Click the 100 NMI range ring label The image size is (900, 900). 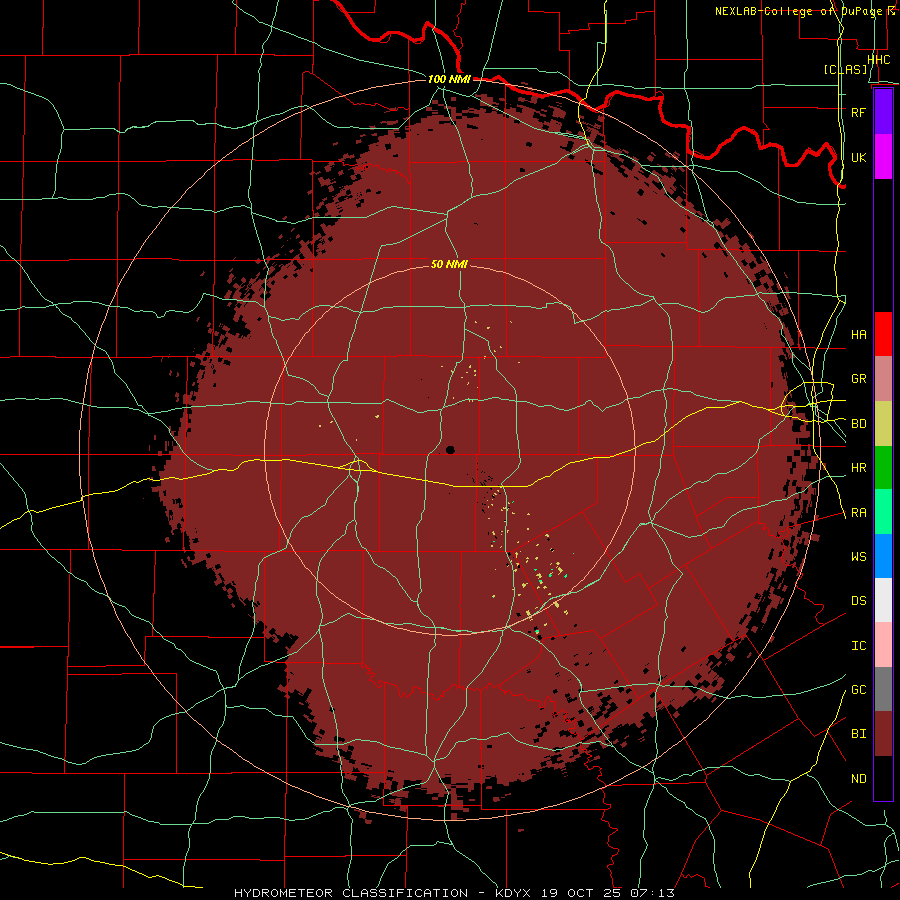pyautogui.click(x=449, y=79)
